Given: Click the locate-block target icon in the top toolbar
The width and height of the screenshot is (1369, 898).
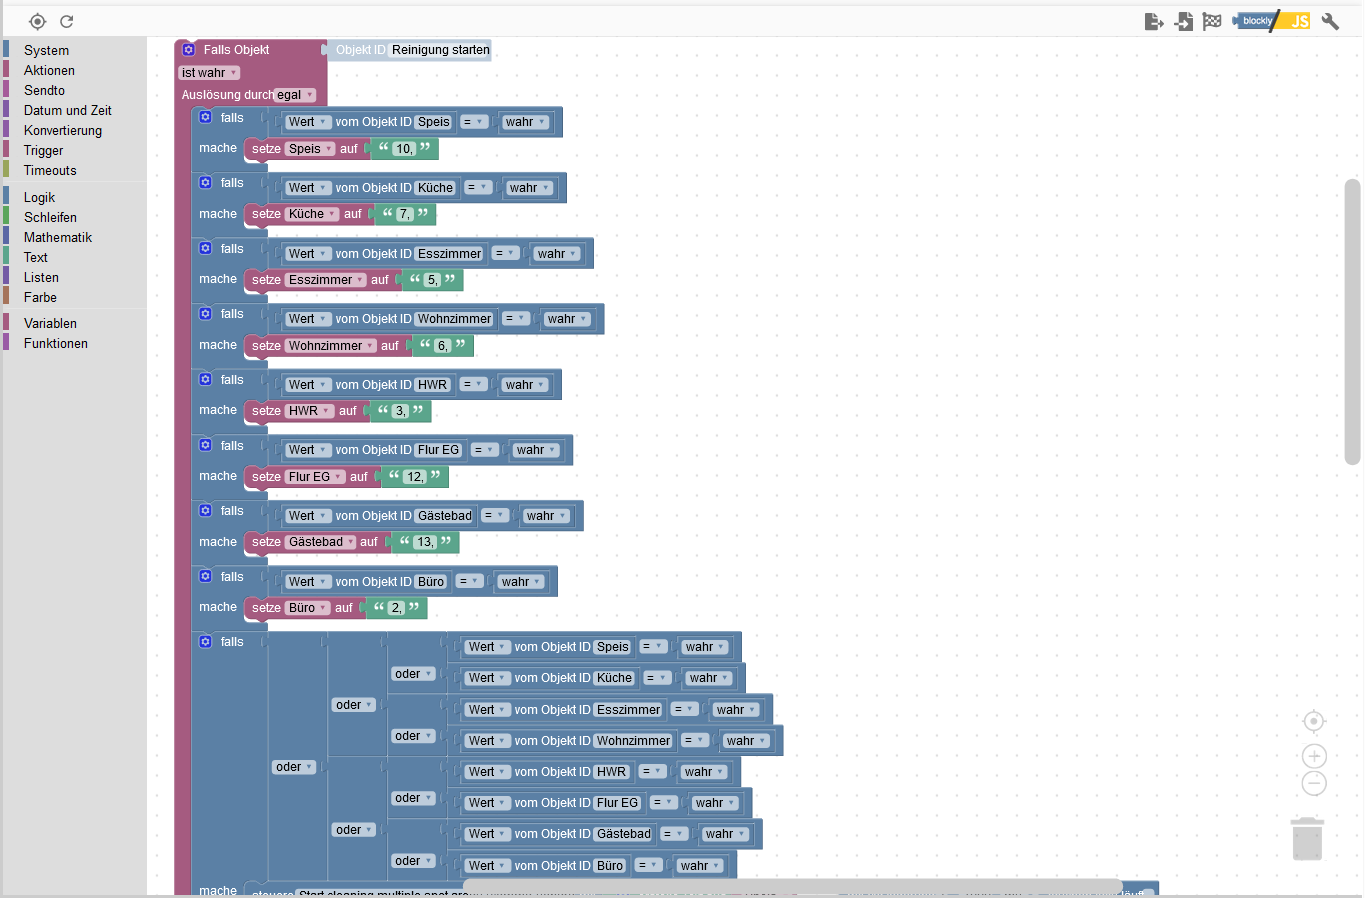Looking at the screenshot, I should (37, 21).
